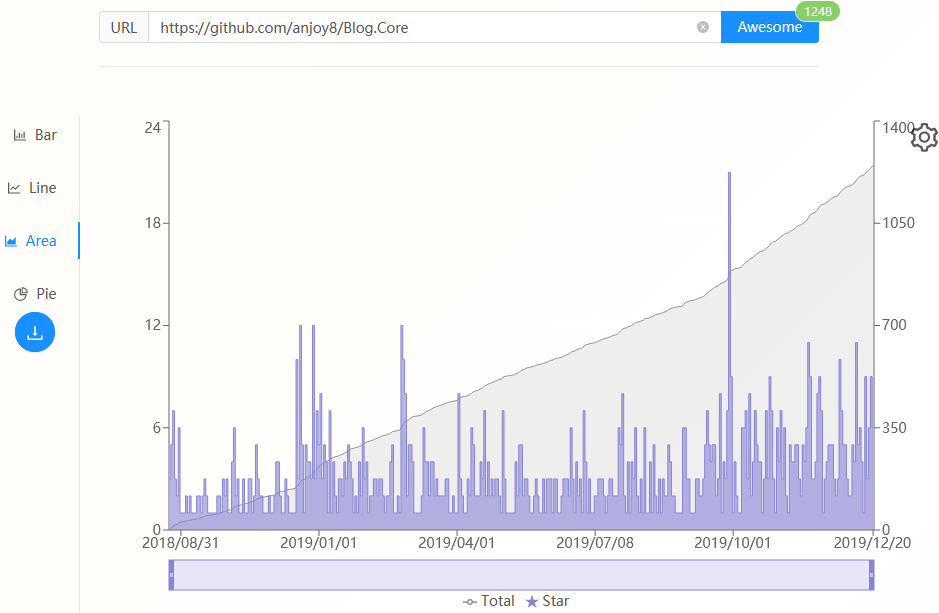The image size is (939, 613).
Task: Select the Bar chart icon
Action: pos(20,135)
